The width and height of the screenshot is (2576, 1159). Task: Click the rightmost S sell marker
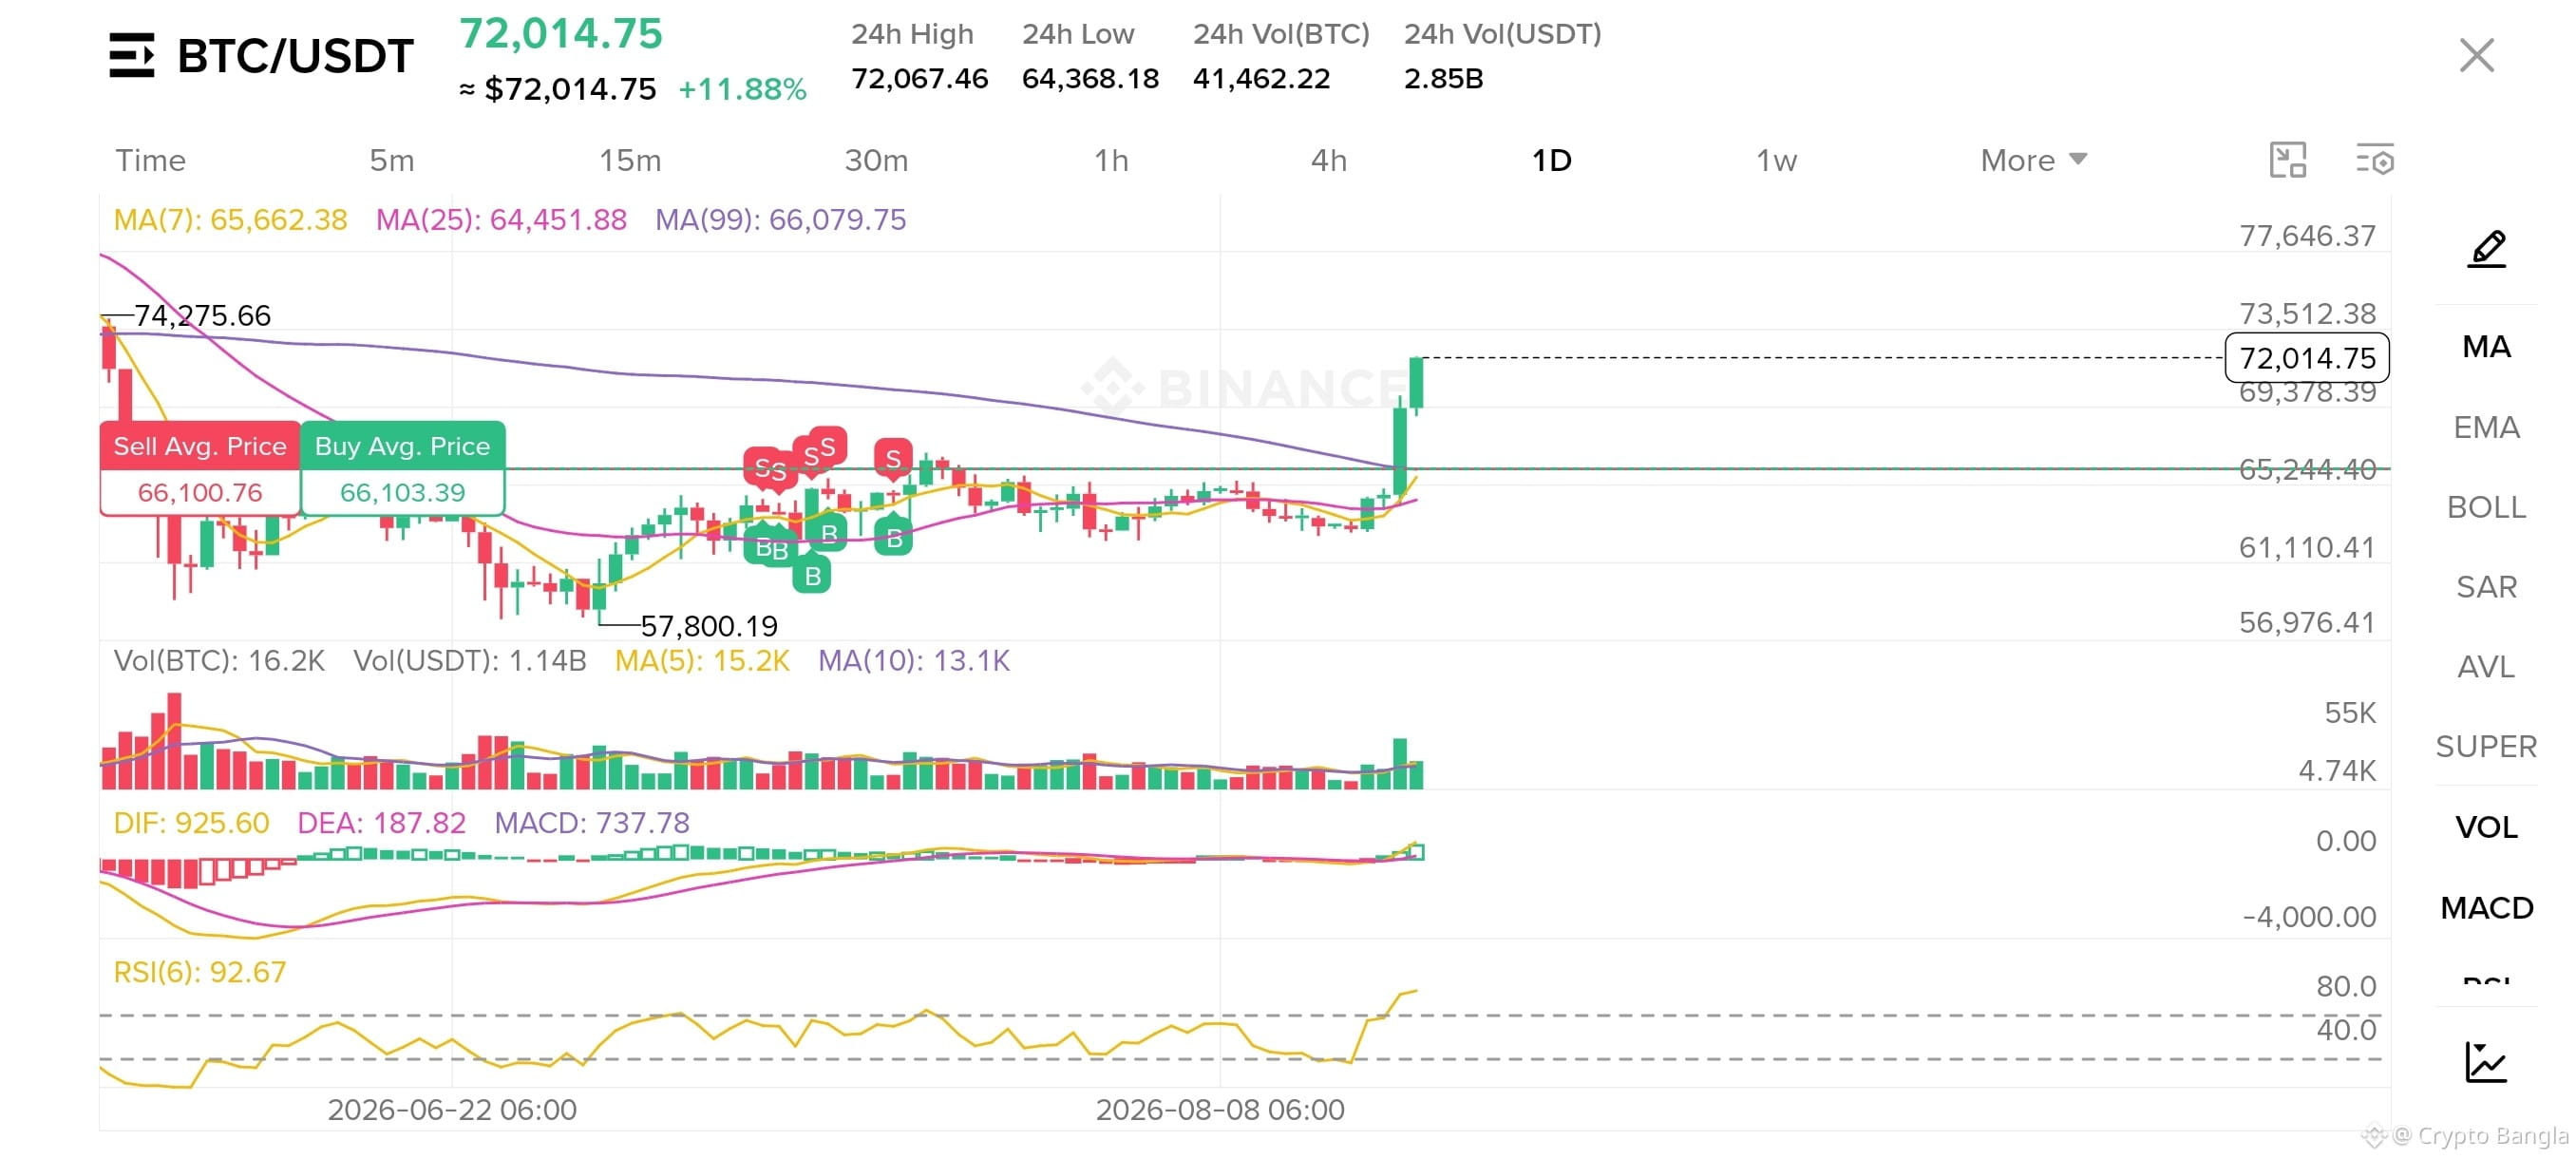[x=893, y=458]
